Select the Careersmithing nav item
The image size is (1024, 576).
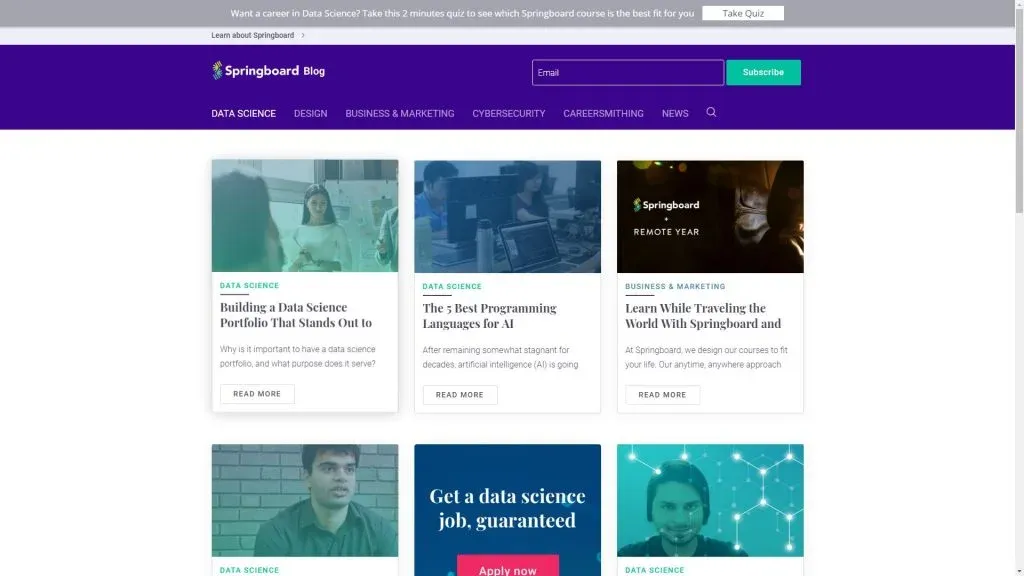point(603,113)
